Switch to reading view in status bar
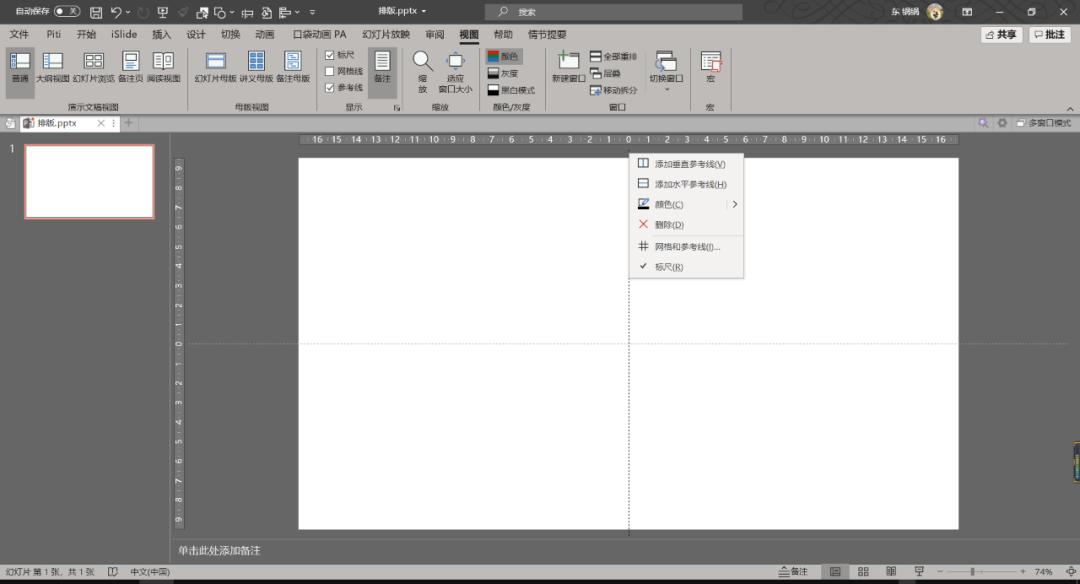The height and width of the screenshot is (584, 1080). pyautogui.click(x=890, y=572)
